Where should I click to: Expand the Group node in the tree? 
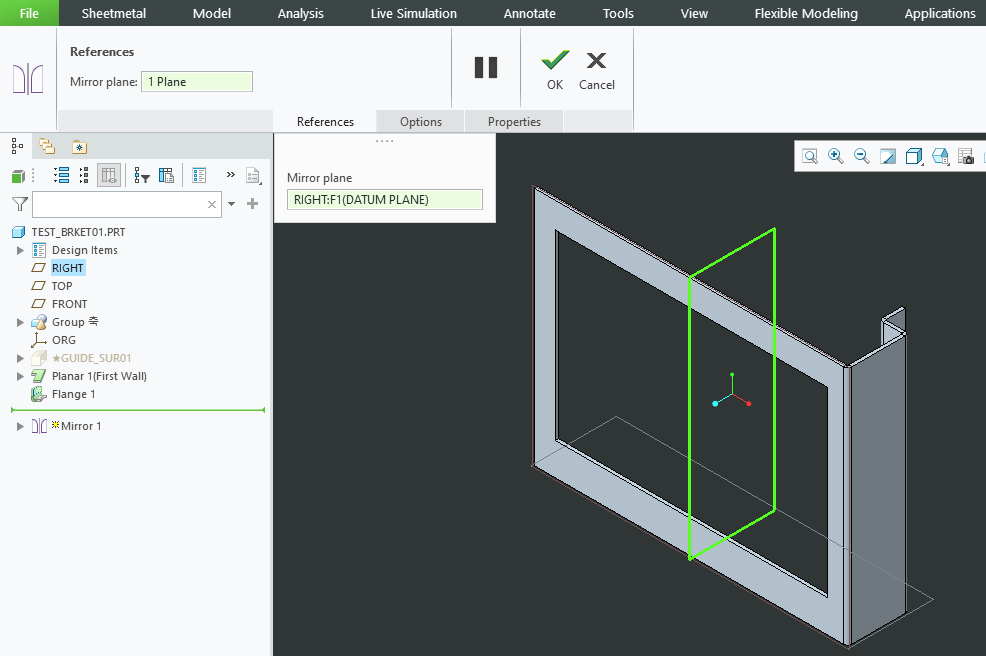(x=20, y=322)
